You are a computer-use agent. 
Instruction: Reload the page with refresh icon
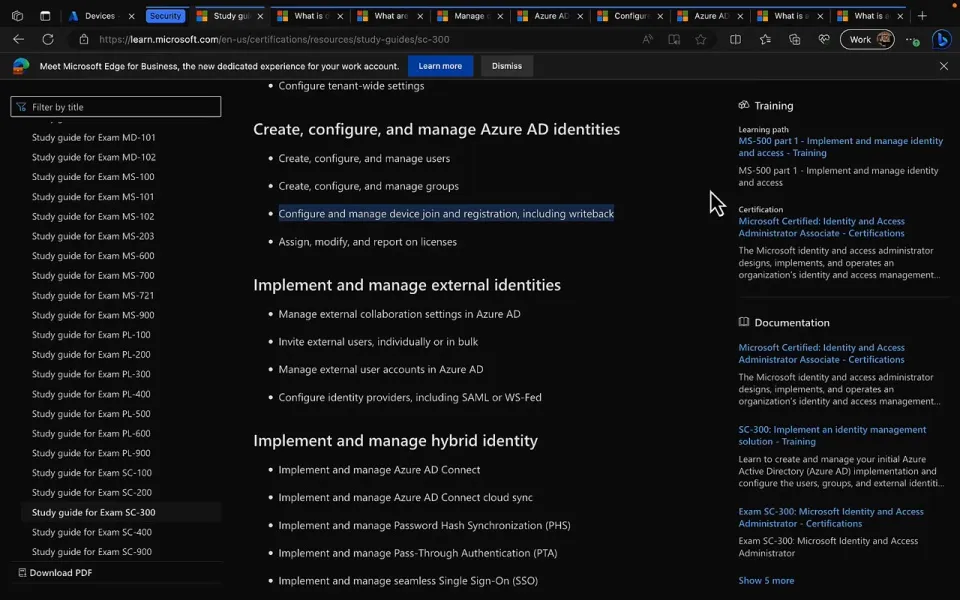pyautogui.click(x=48, y=39)
